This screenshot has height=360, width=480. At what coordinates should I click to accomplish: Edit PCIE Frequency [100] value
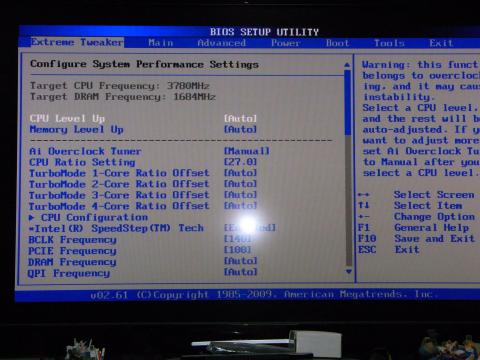[x=237, y=250]
